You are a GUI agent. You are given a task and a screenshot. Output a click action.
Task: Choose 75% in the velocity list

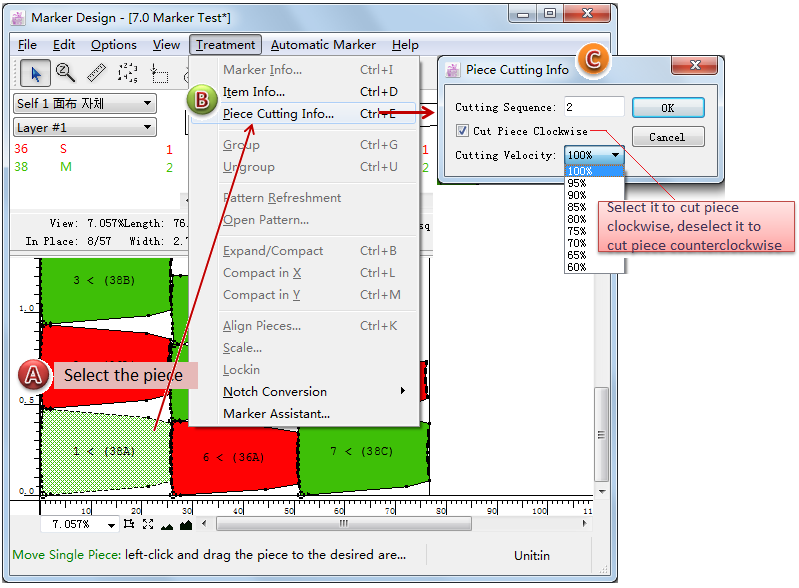576,231
